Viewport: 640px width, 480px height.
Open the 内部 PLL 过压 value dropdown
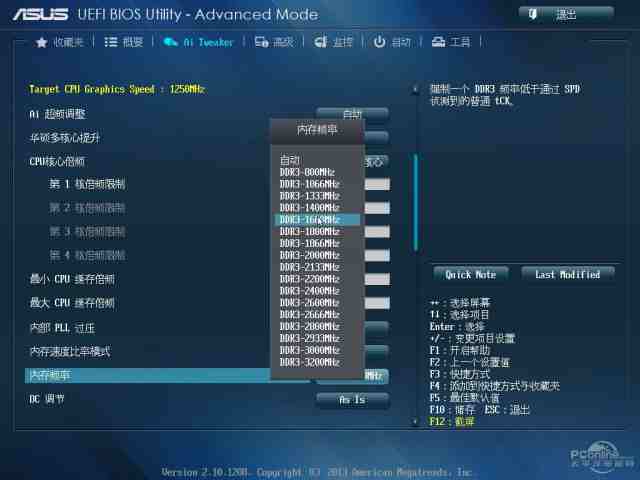pyautogui.click(x=376, y=328)
